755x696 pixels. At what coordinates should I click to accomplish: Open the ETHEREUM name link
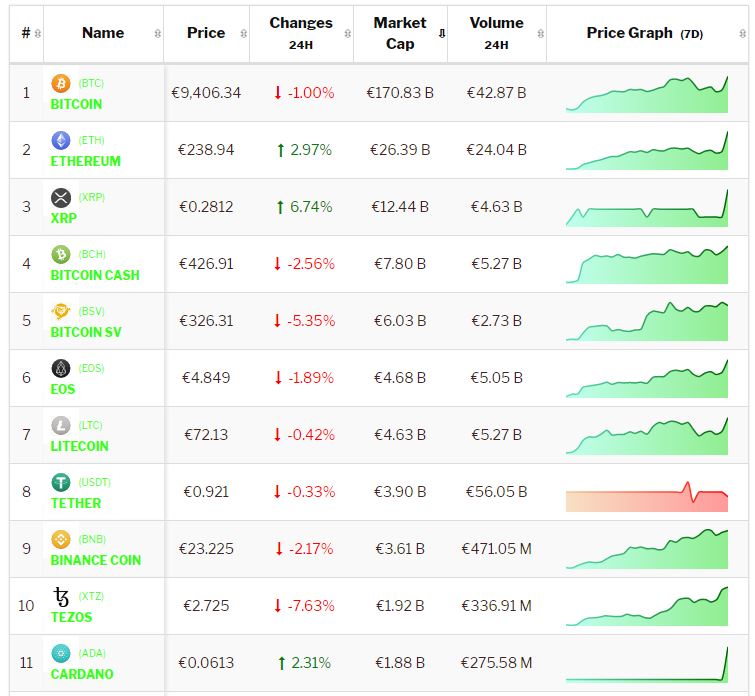coord(85,161)
